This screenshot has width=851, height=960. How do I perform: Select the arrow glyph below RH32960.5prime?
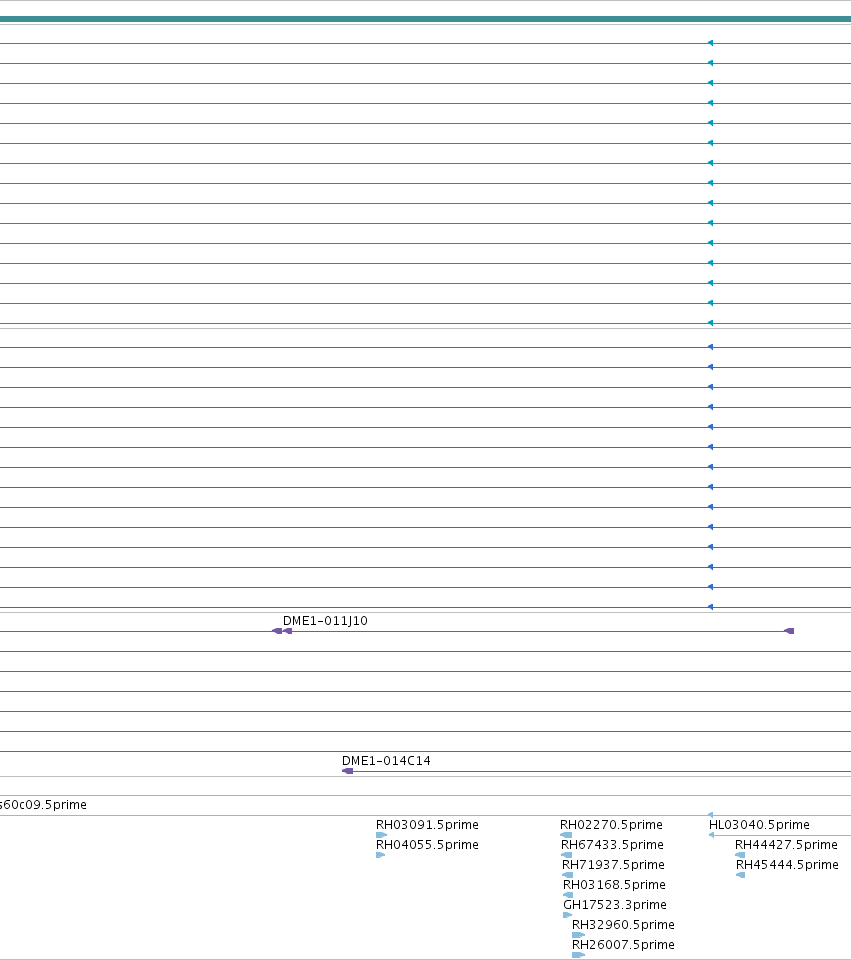(x=579, y=935)
